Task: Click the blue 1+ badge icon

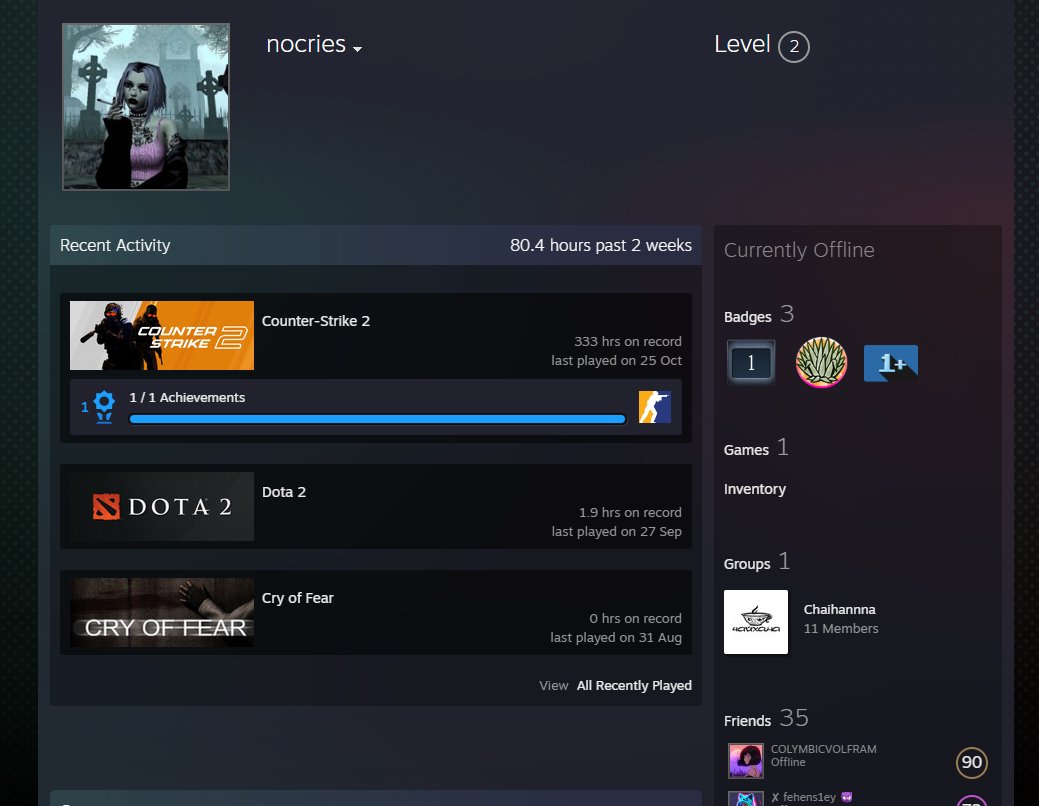Action: [x=891, y=363]
